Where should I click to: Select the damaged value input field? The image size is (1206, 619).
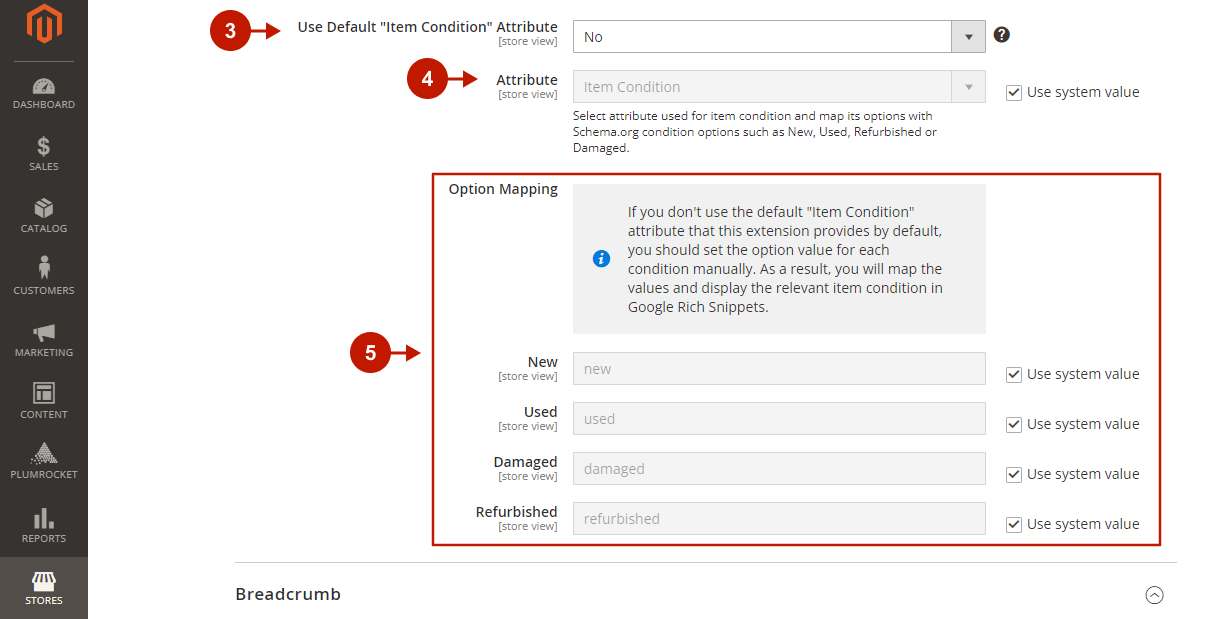coord(778,468)
